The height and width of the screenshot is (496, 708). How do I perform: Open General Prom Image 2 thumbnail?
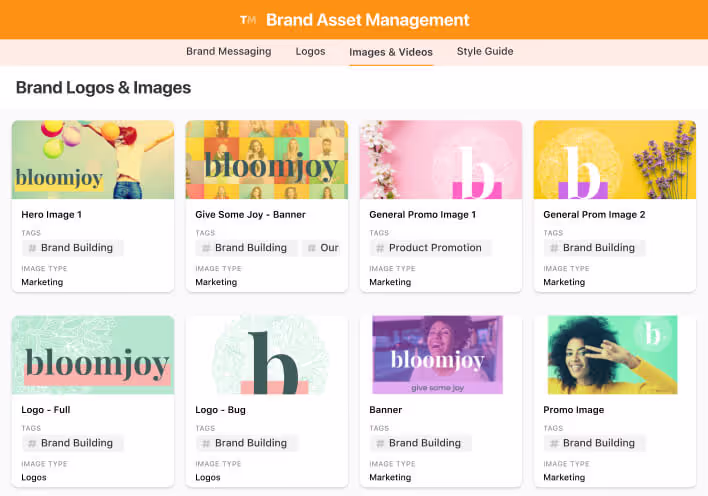(615, 160)
